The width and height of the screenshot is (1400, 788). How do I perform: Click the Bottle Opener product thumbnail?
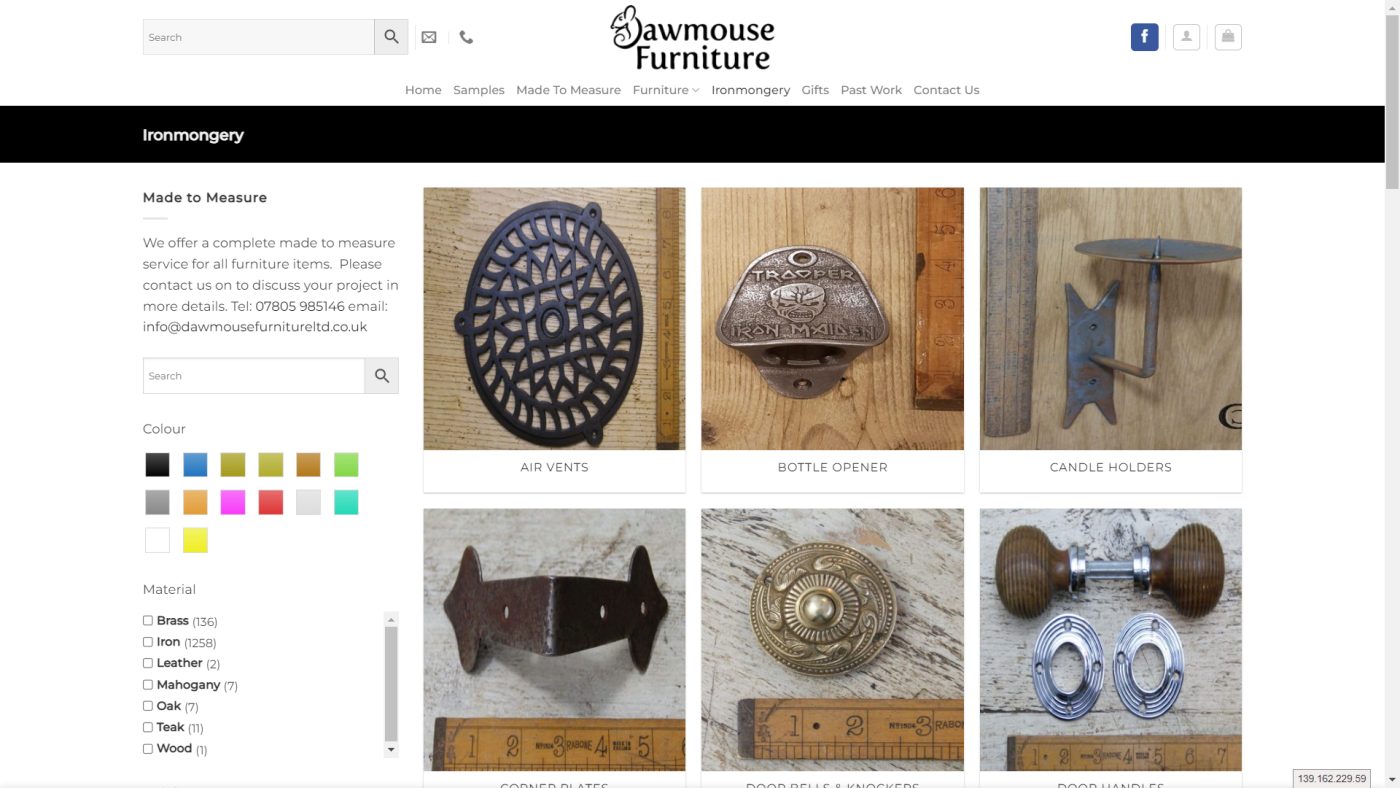coord(832,319)
